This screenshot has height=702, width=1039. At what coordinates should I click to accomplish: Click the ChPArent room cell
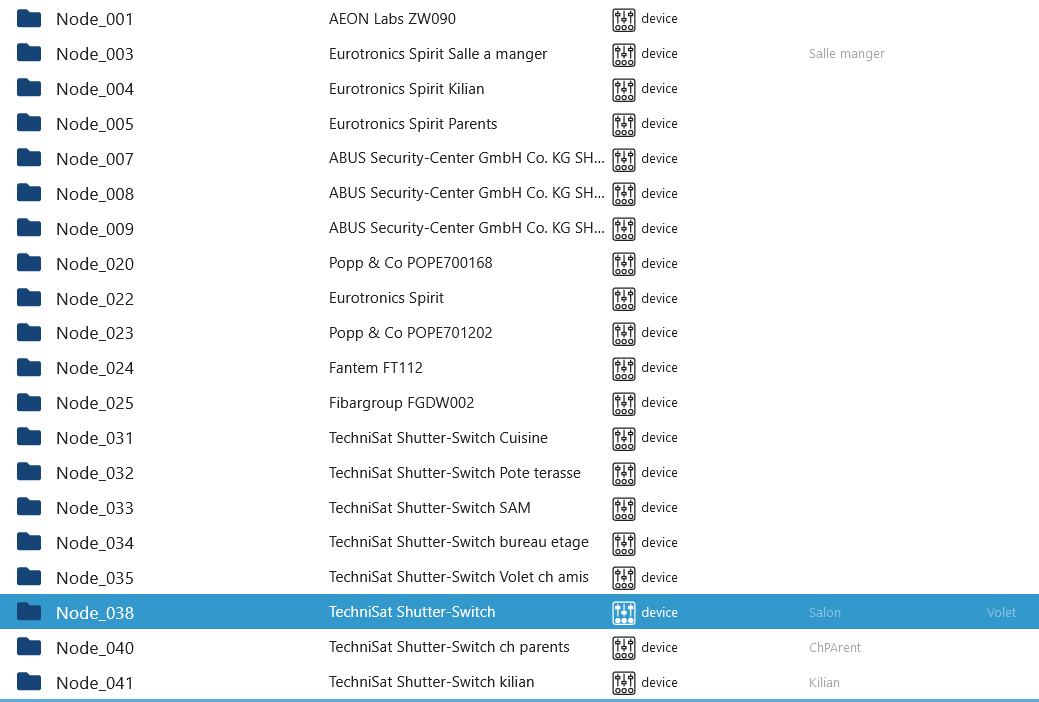coord(834,648)
